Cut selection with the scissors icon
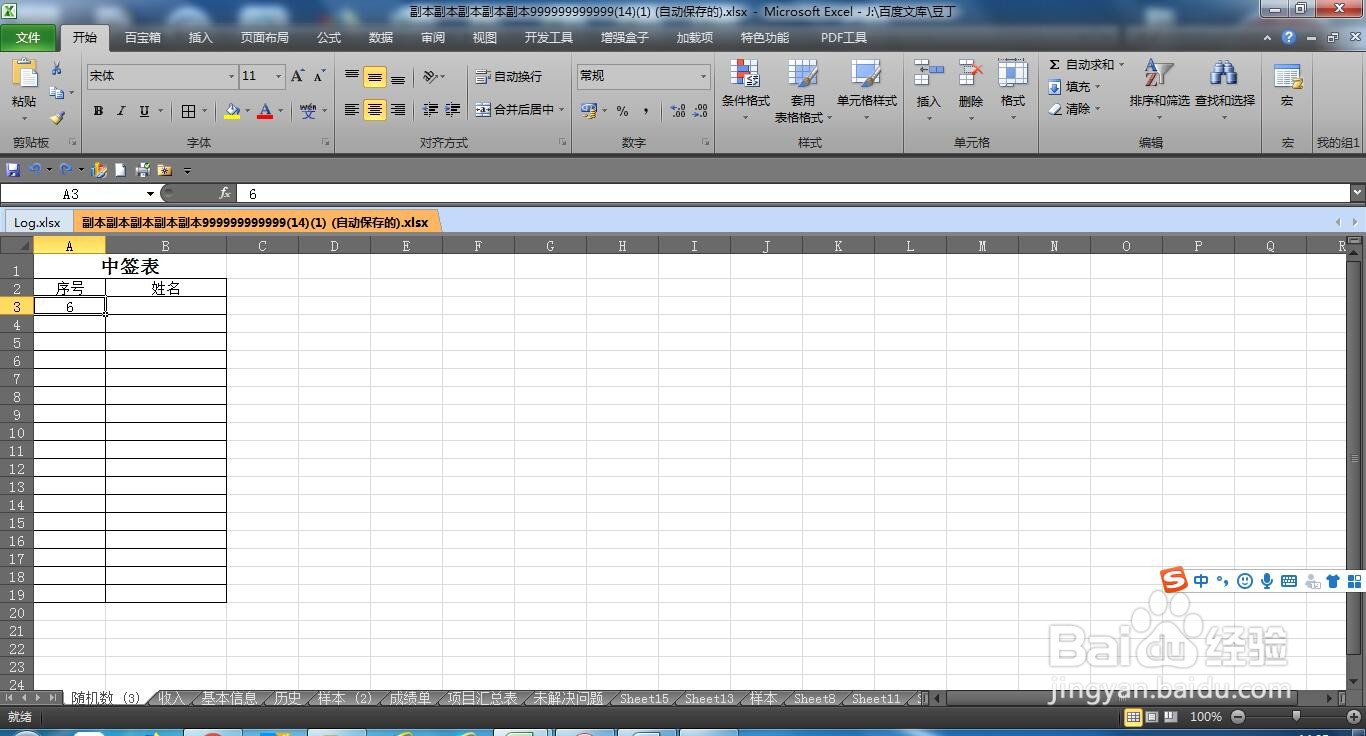This screenshot has width=1366, height=736. click(57, 69)
